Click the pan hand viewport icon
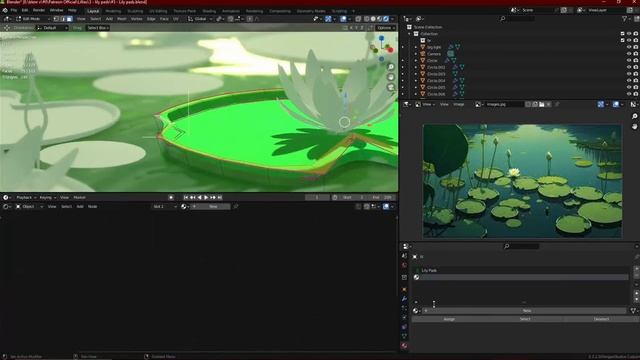The height and width of the screenshot is (360, 640). pos(391,77)
